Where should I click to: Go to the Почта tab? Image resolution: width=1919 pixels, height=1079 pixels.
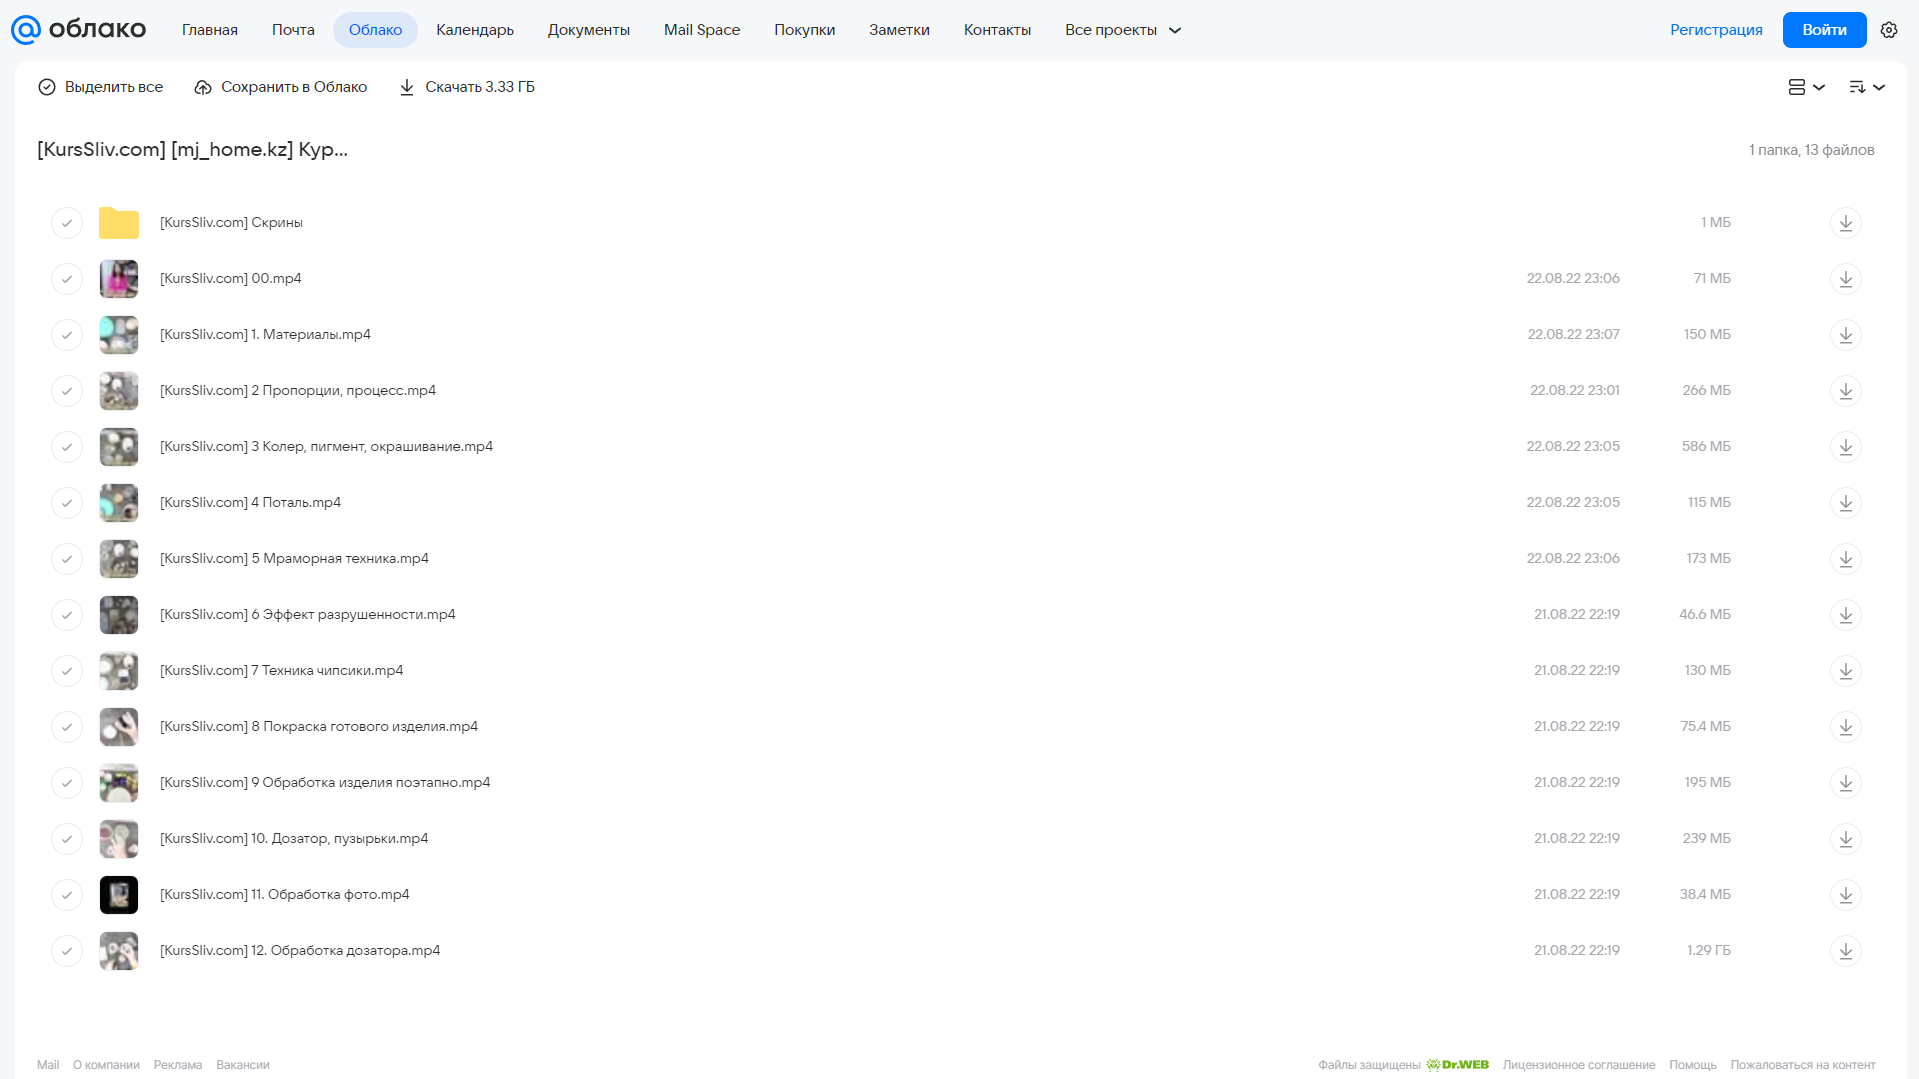click(293, 30)
